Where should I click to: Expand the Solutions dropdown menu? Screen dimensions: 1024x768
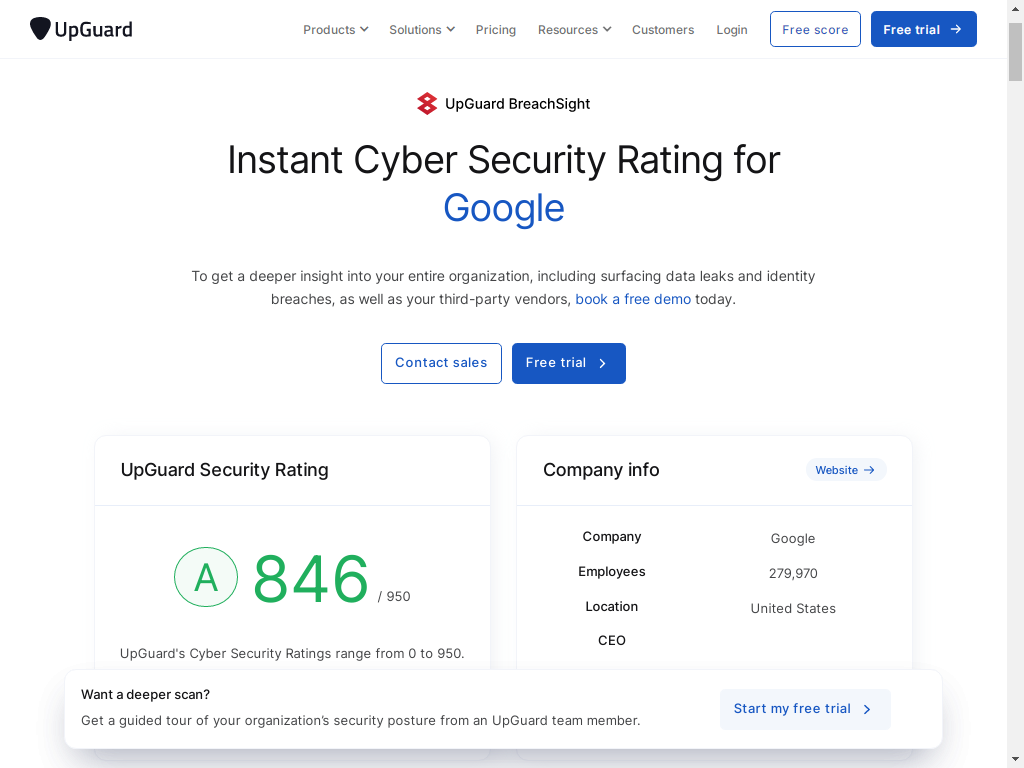(422, 29)
